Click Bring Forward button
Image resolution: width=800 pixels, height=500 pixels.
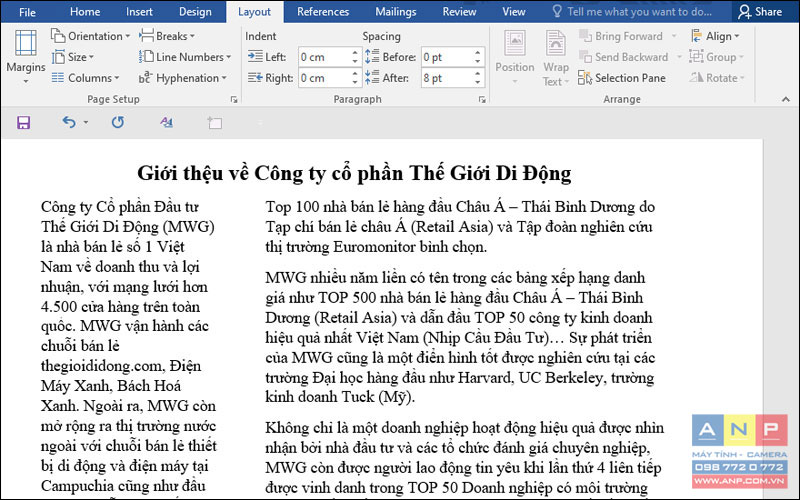(620, 36)
